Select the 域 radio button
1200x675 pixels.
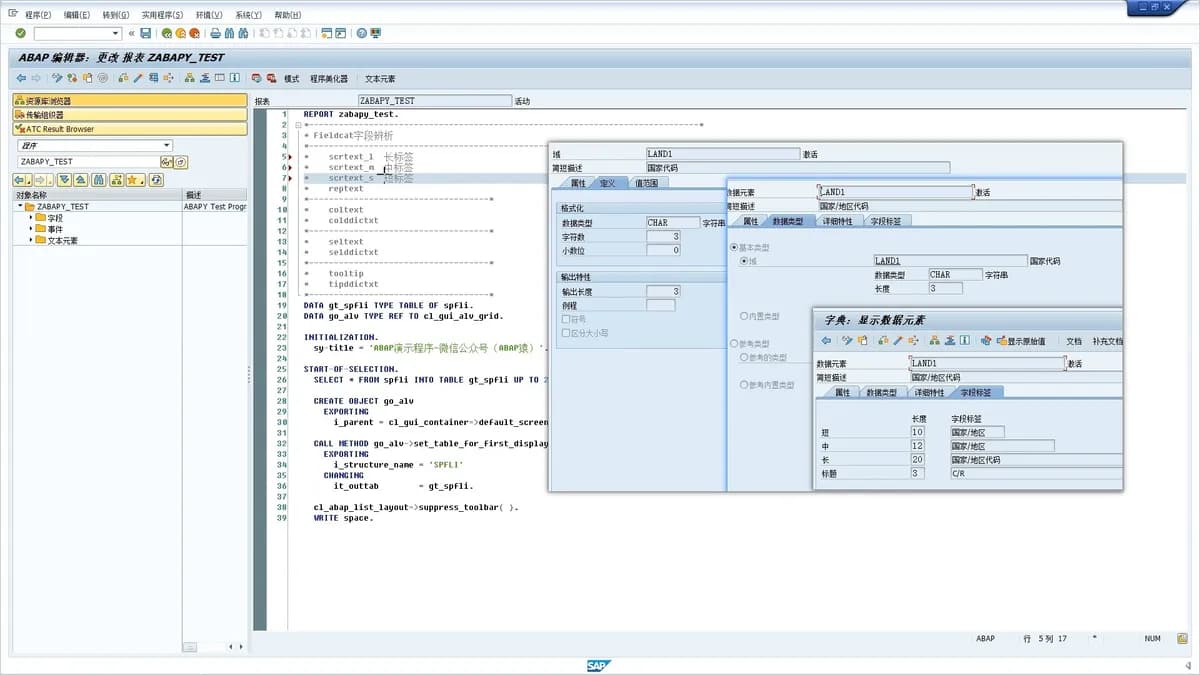(744, 261)
